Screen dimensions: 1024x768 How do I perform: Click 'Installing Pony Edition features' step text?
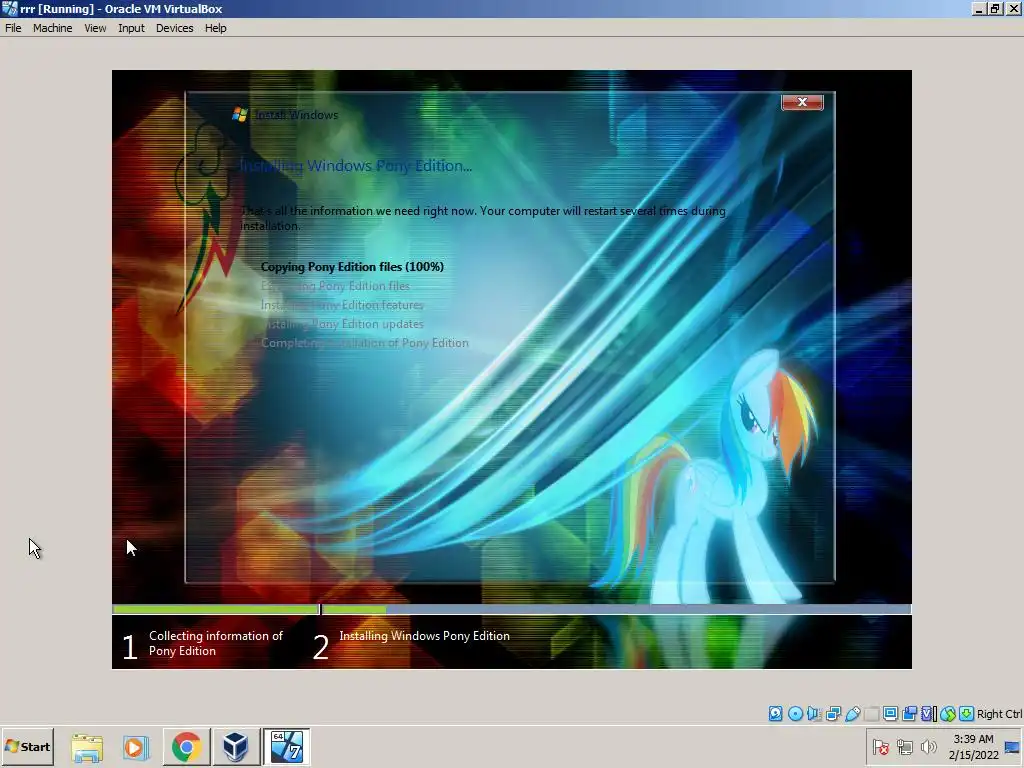342,305
